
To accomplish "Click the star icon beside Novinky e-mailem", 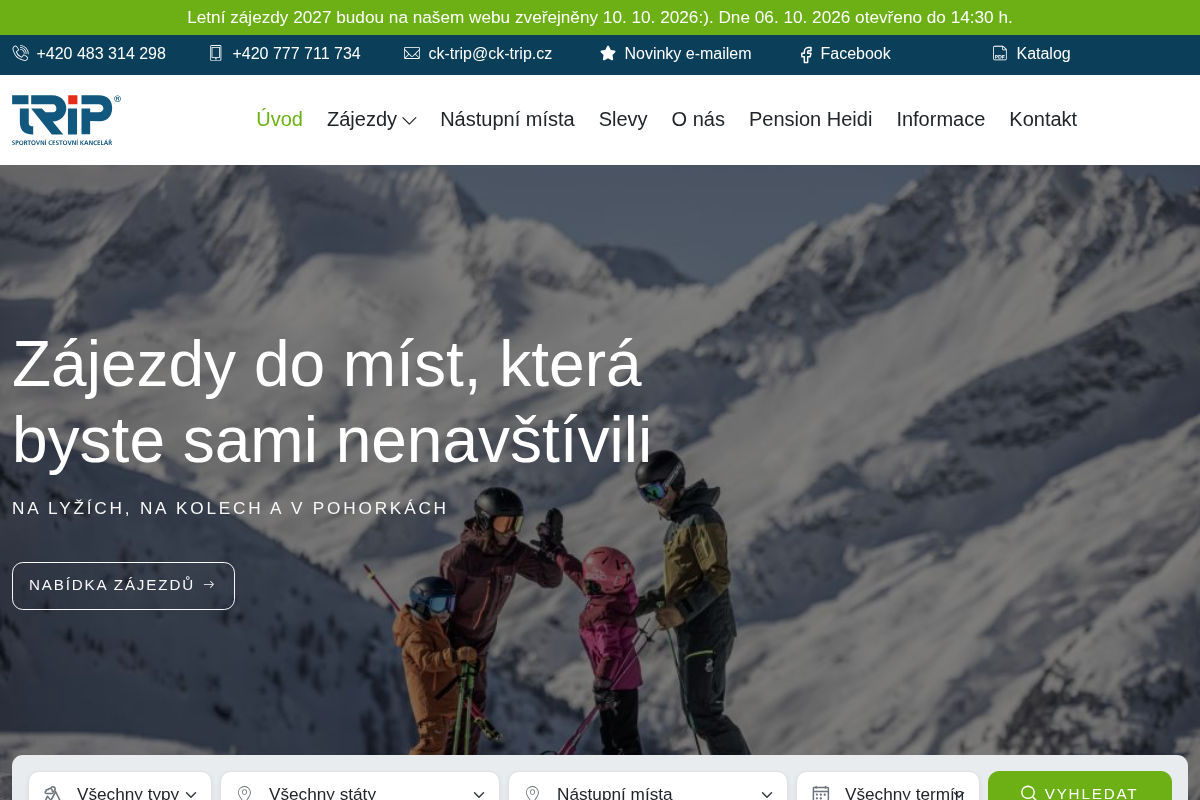I will point(608,54).
